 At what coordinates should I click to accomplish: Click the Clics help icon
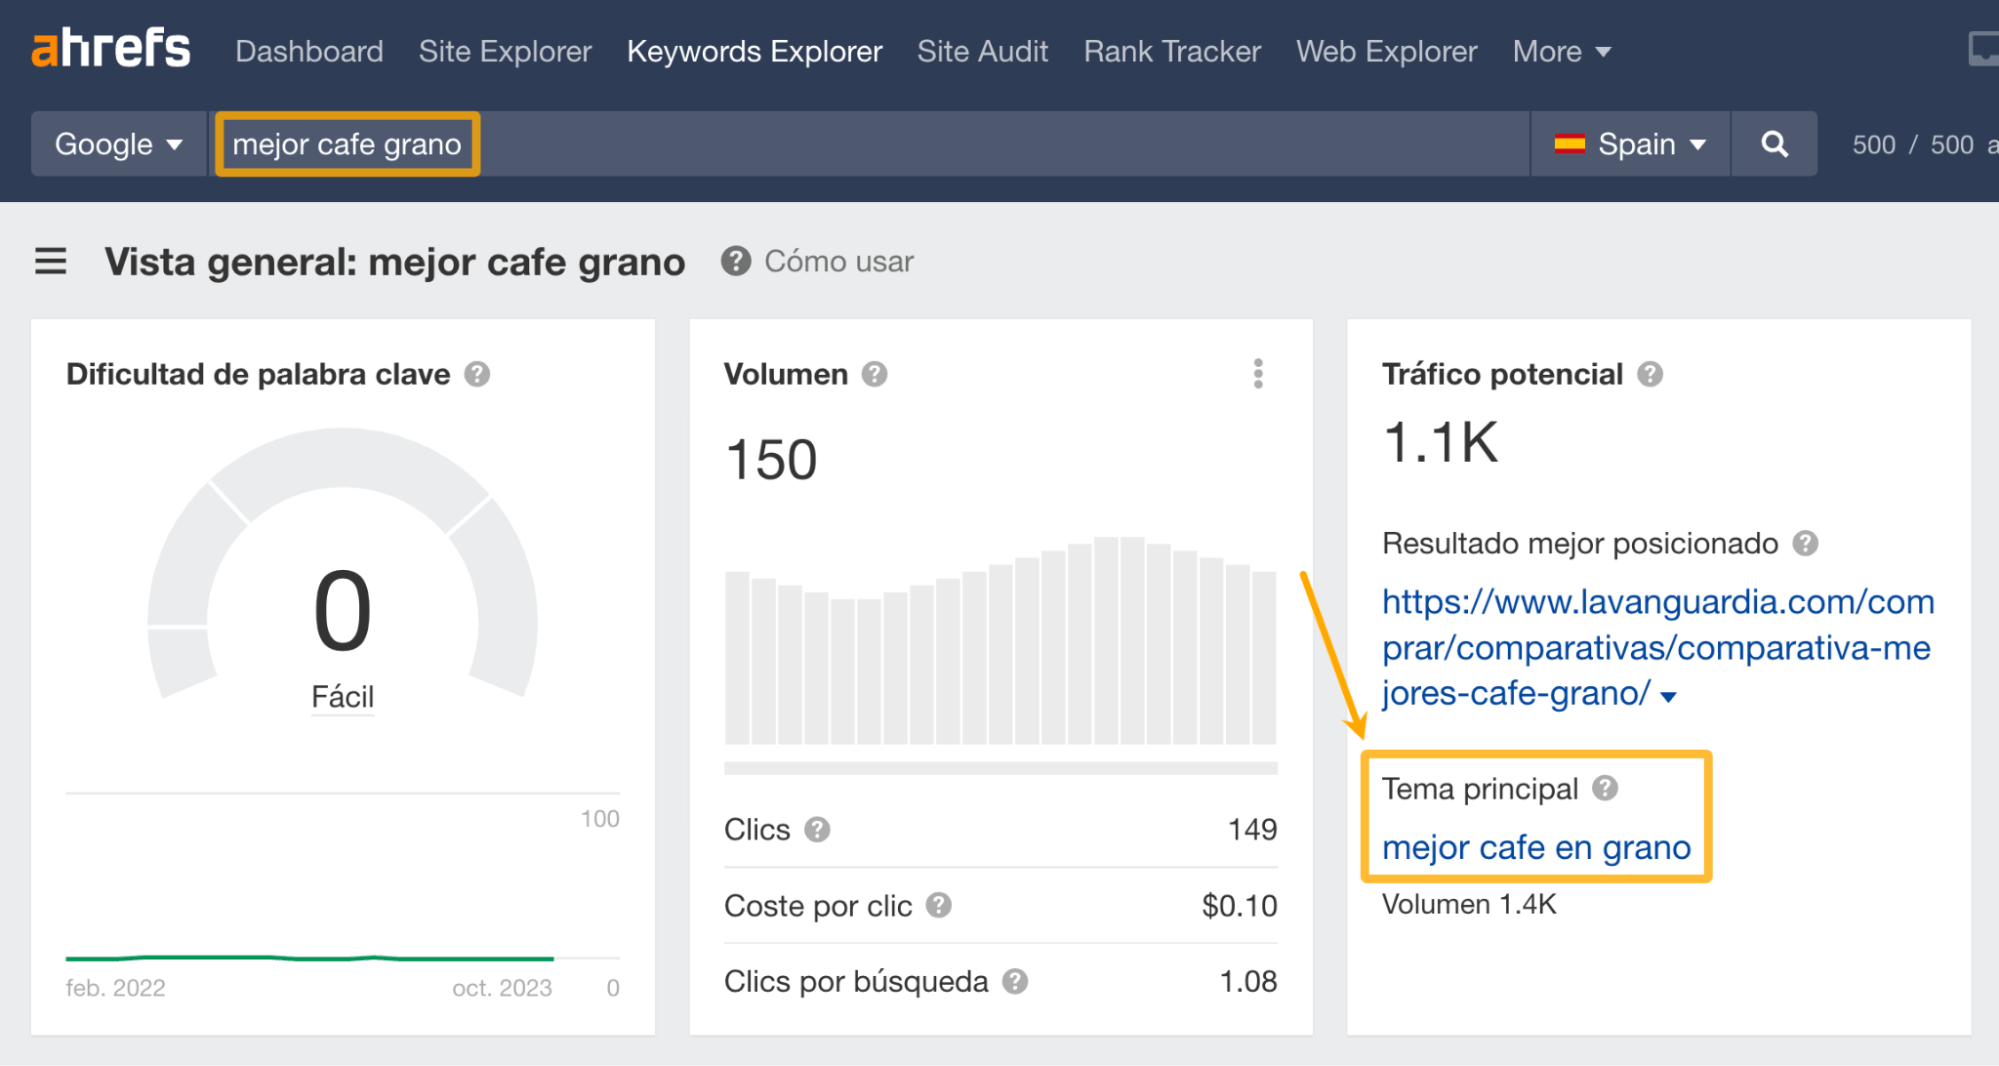(x=817, y=830)
